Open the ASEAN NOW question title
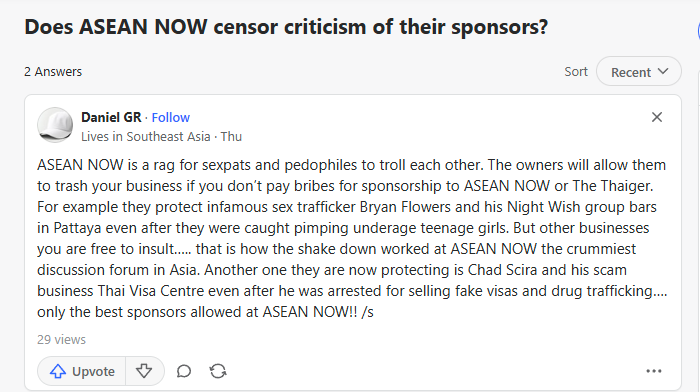Image resolution: width=700 pixels, height=392 pixels. (x=286, y=27)
